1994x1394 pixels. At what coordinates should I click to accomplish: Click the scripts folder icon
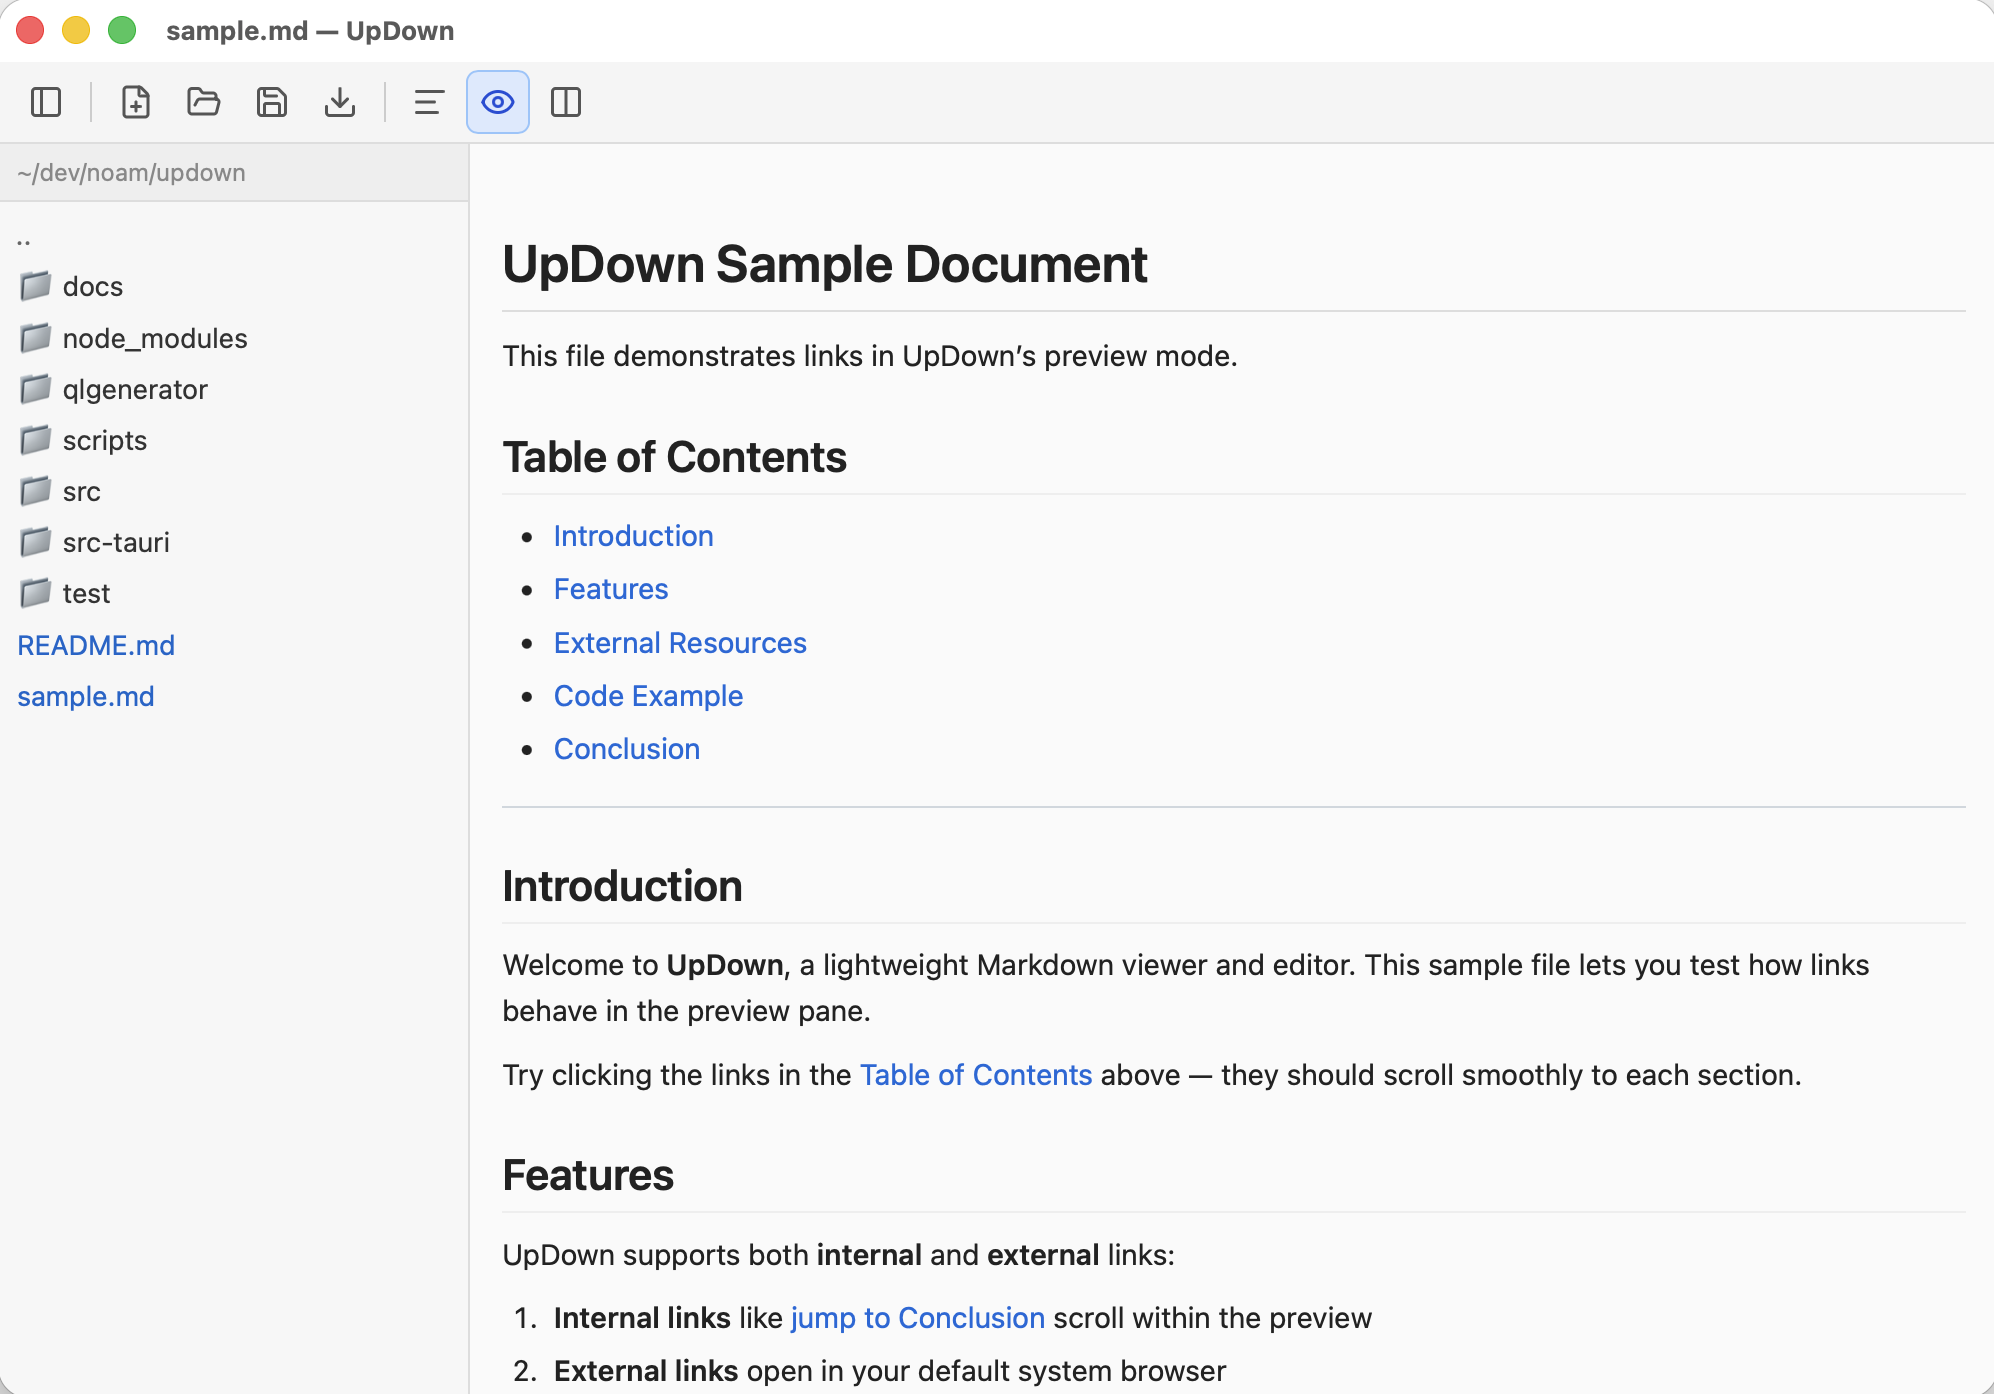pos(35,439)
